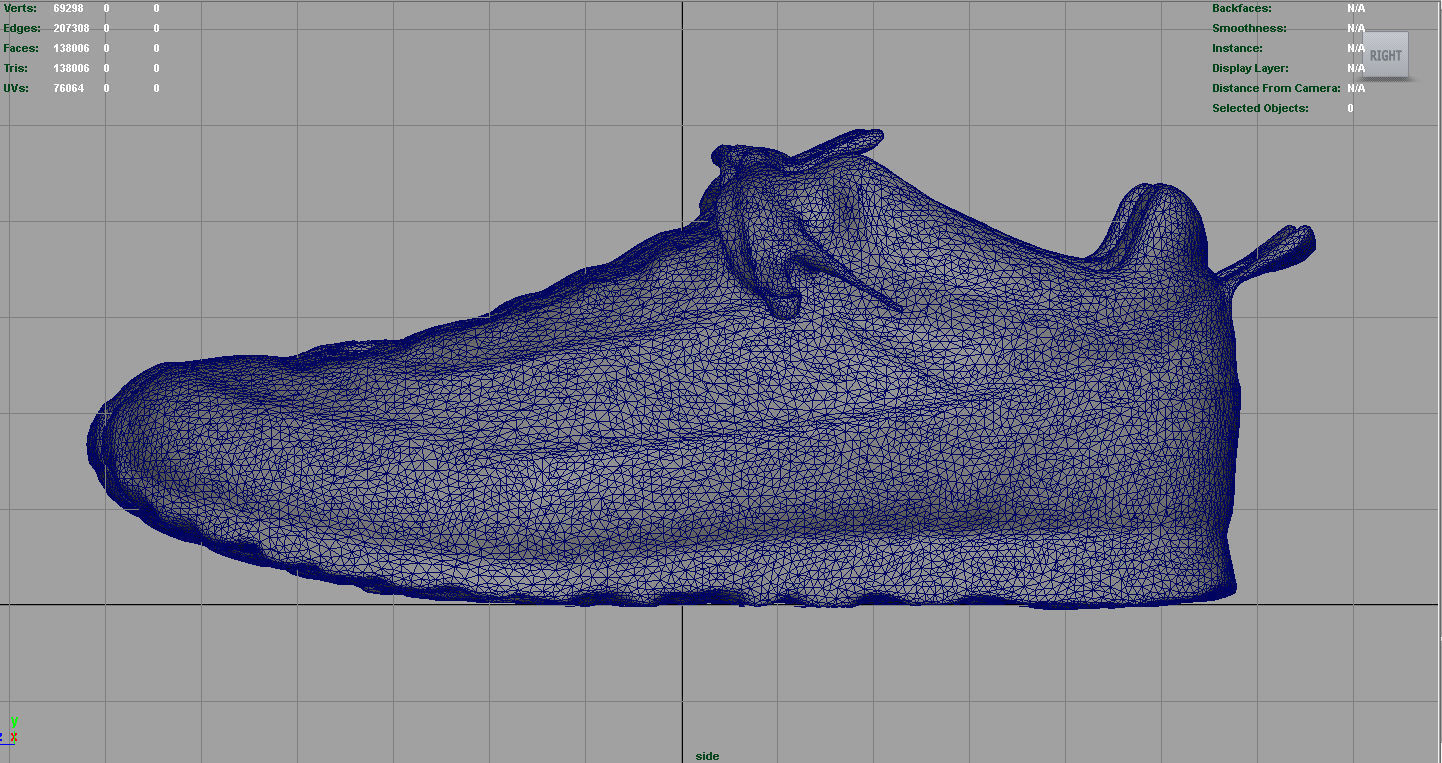Viewport: 1442px width, 763px height.
Task: Click the 'UVs:' heads-up display label
Action: tap(16, 88)
